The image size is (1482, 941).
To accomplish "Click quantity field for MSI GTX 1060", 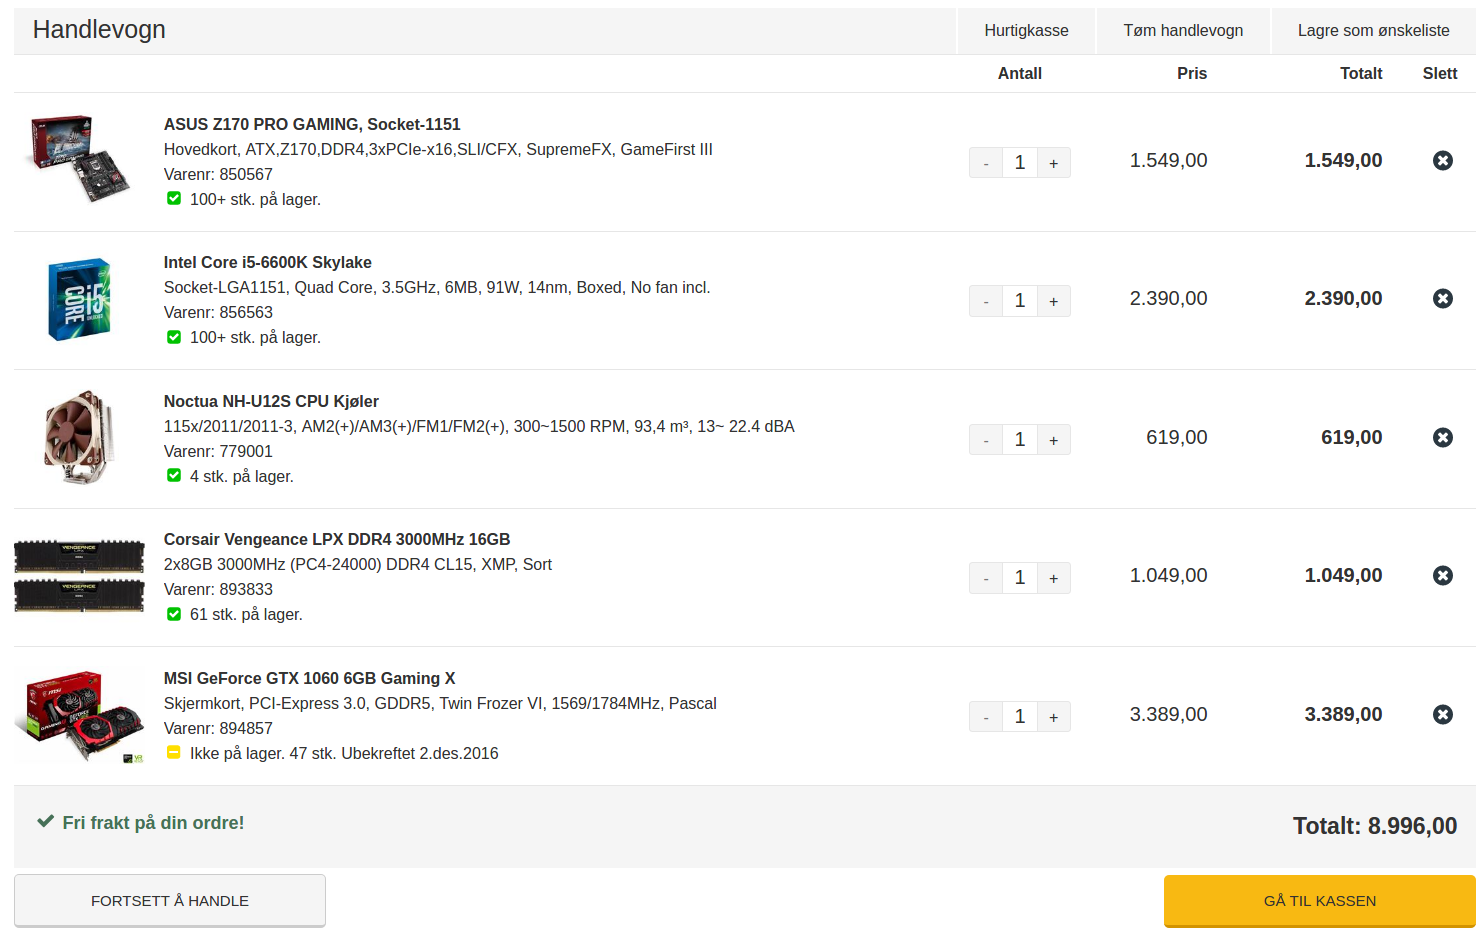I will 1020,717.
